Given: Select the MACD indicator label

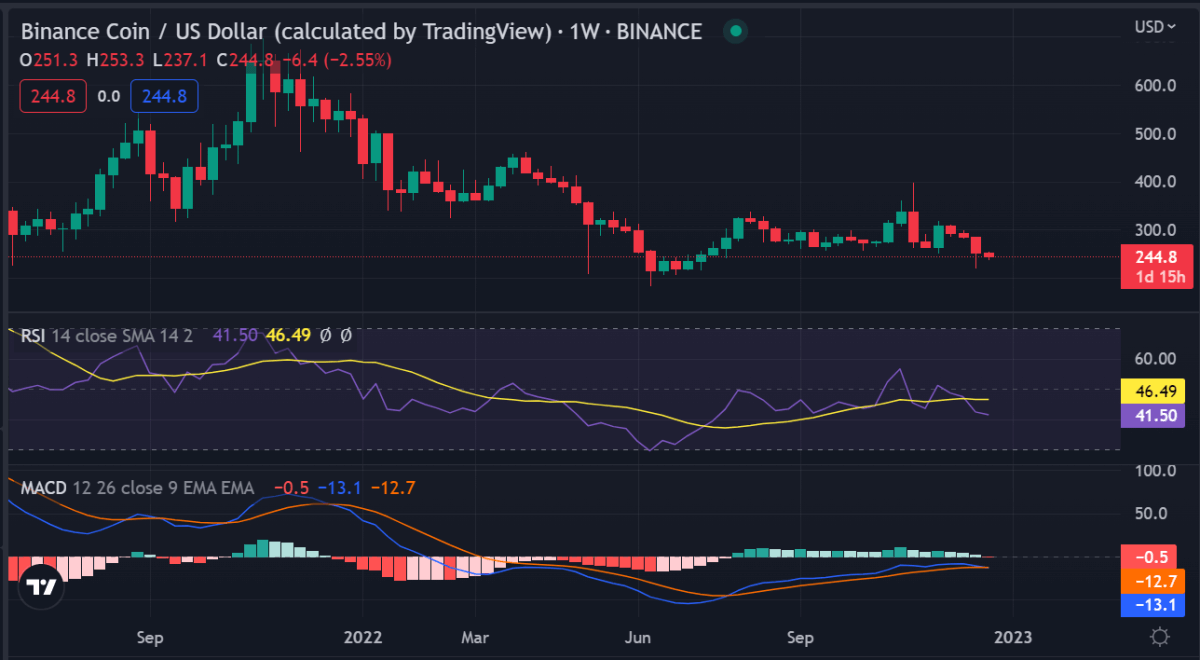Looking at the screenshot, I should tap(44, 488).
